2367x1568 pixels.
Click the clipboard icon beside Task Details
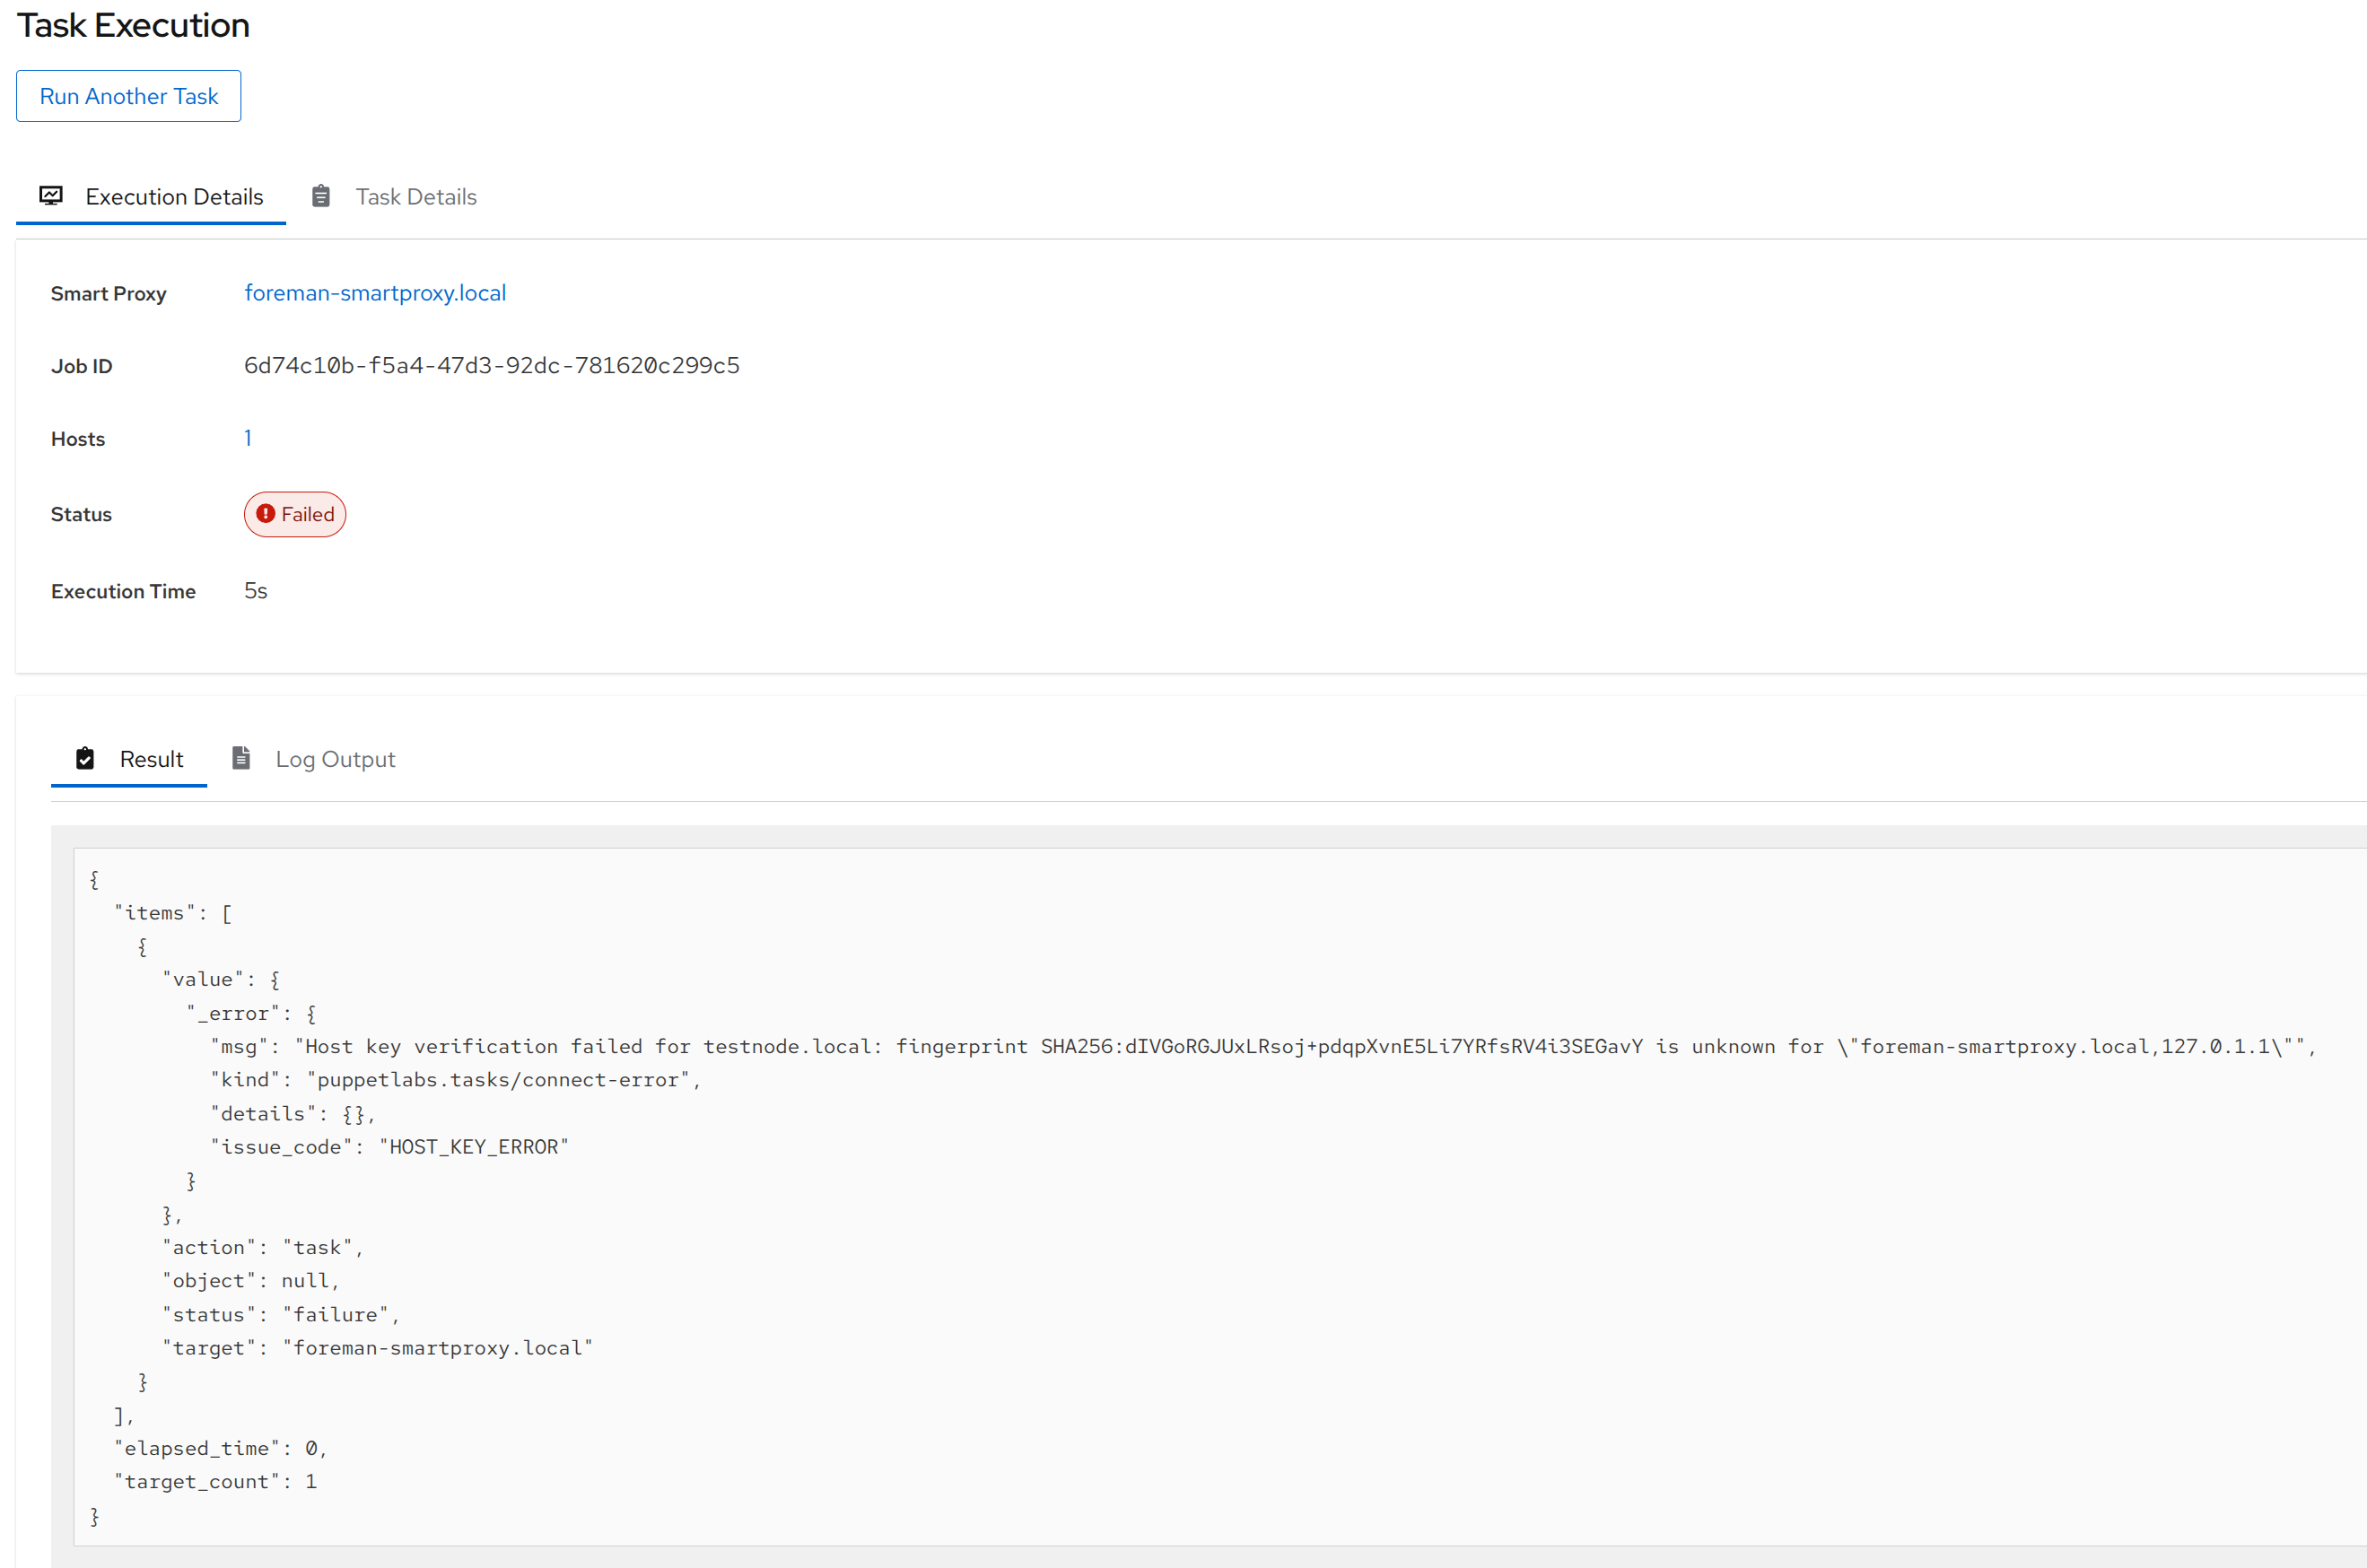(x=321, y=195)
